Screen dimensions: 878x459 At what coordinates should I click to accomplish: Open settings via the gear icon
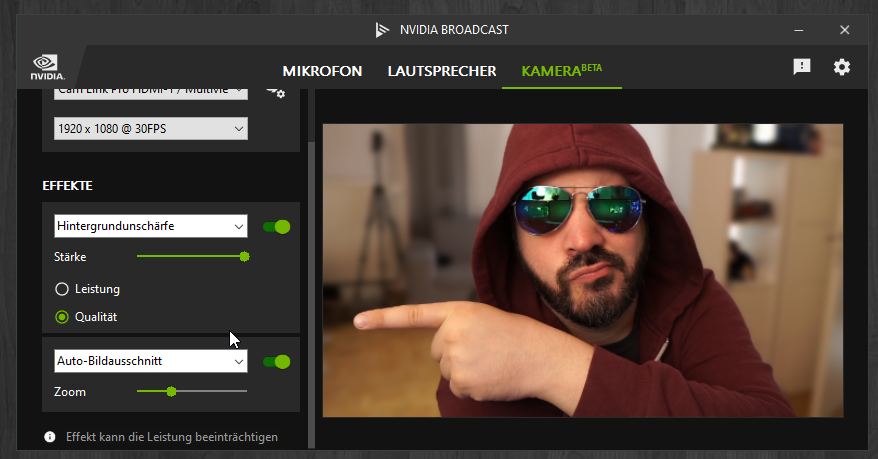pyautogui.click(x=842, y=67)
